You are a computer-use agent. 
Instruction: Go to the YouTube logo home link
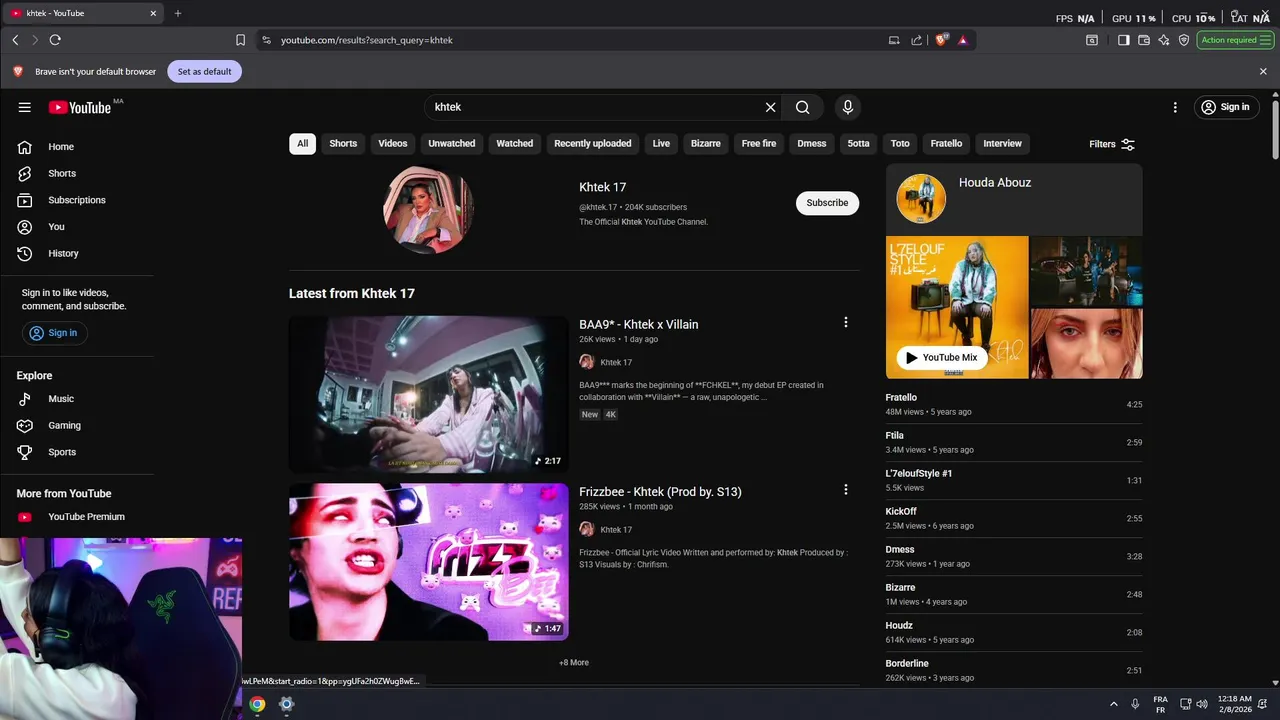coord(79,107)
